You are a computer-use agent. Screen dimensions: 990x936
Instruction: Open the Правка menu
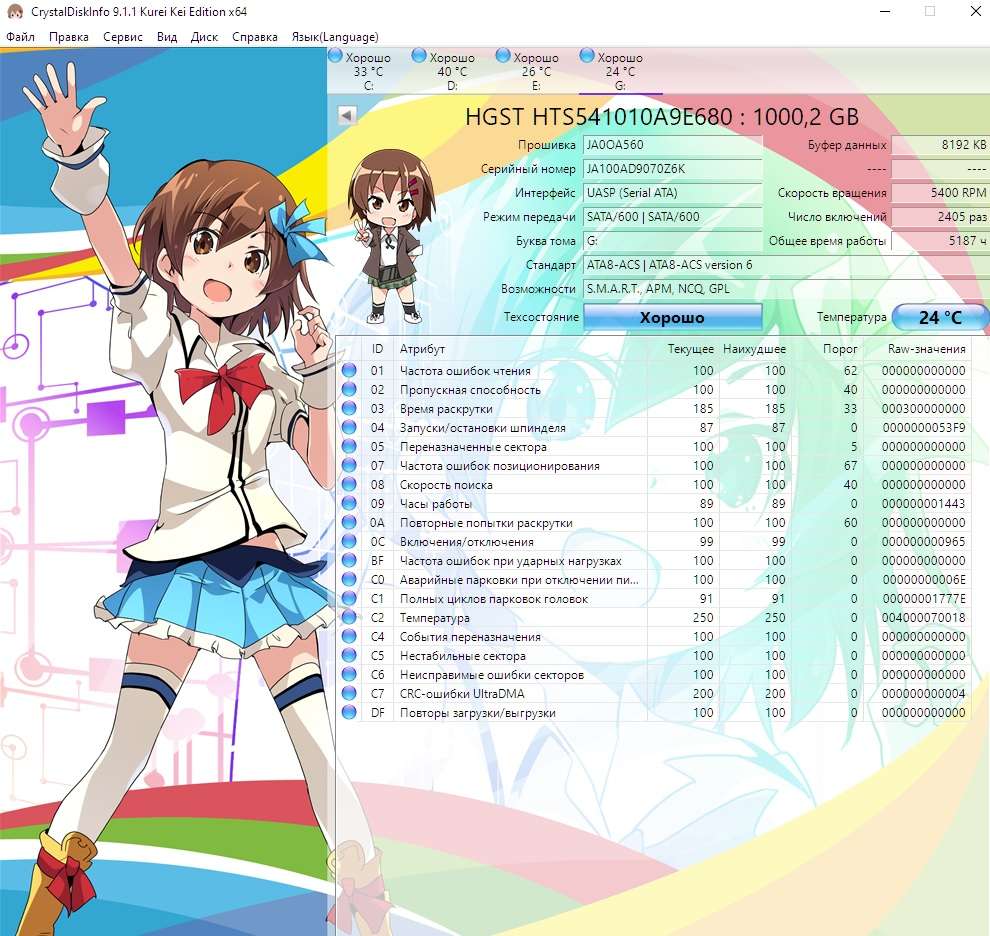click(69, 37)
